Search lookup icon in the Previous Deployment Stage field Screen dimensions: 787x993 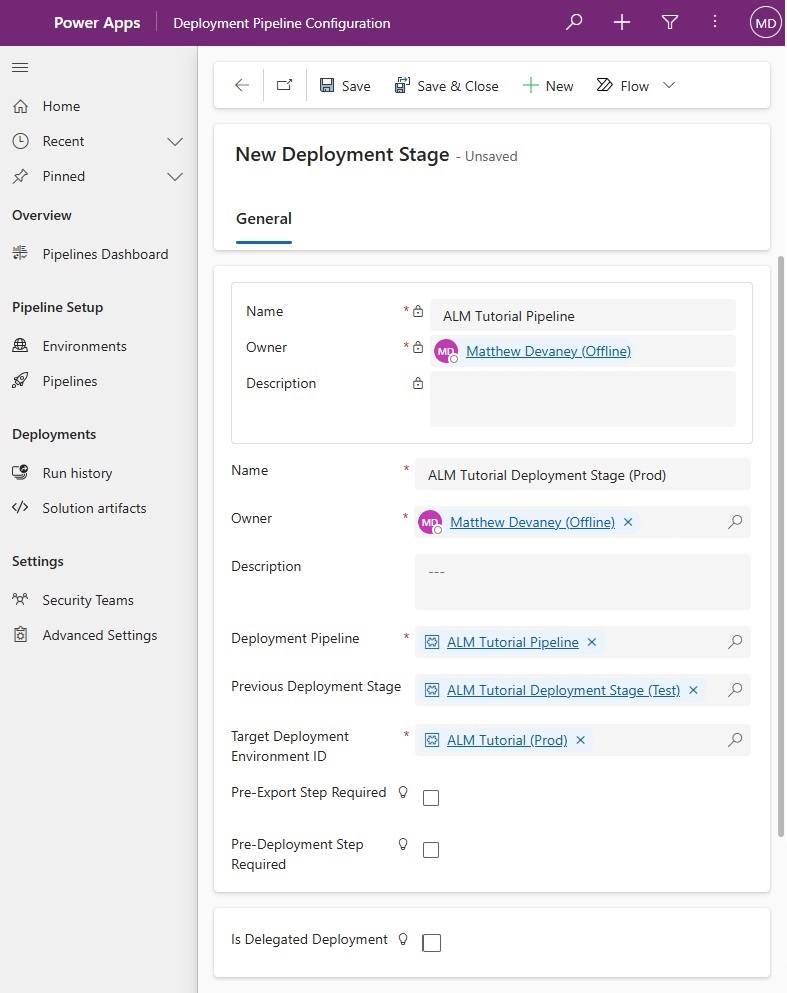coord(734,690)
